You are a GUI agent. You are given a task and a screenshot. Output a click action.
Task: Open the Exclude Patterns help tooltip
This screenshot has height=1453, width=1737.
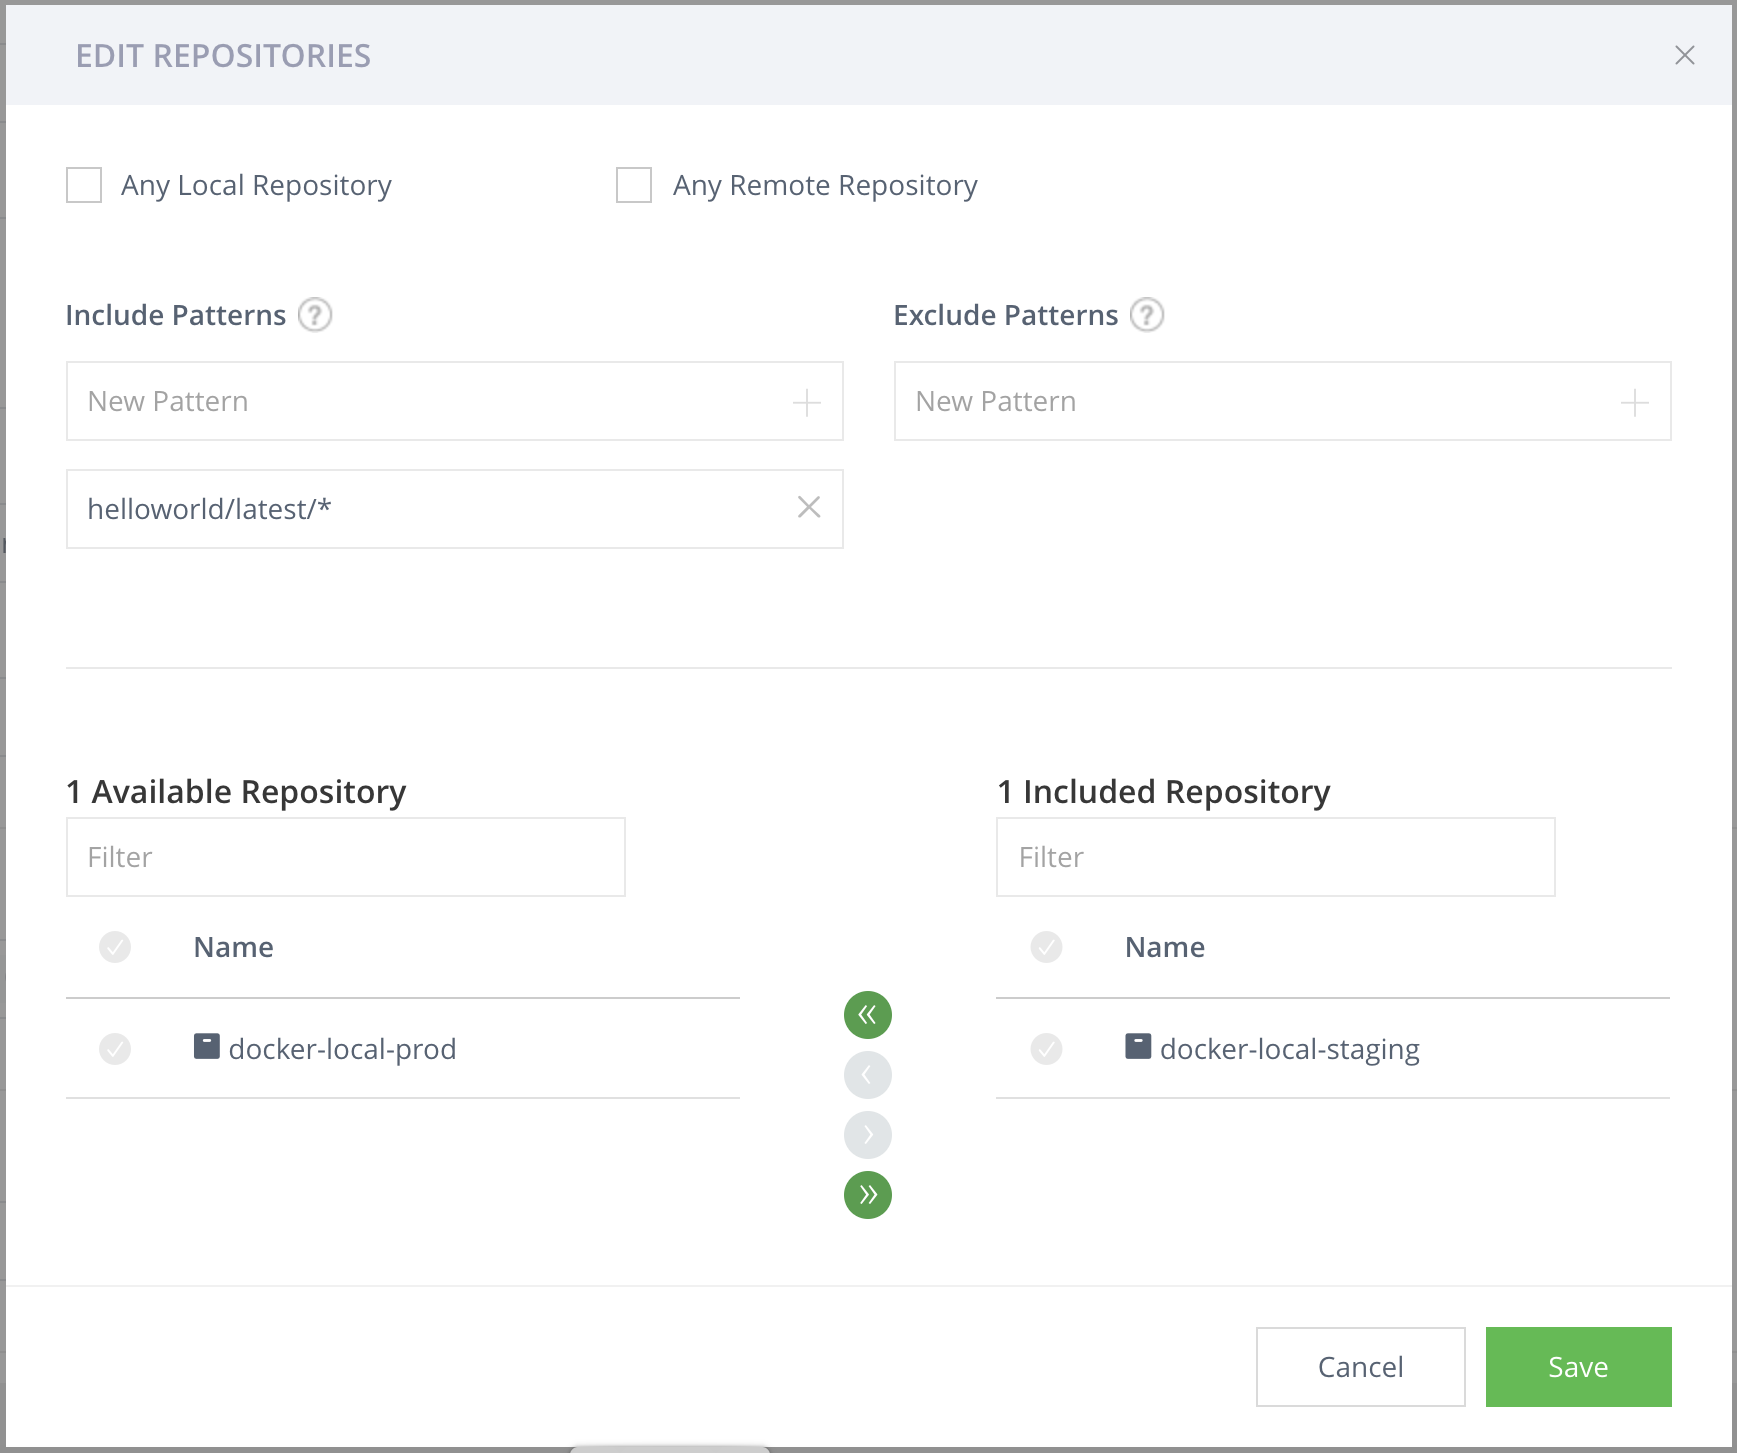click(1146, 315)
